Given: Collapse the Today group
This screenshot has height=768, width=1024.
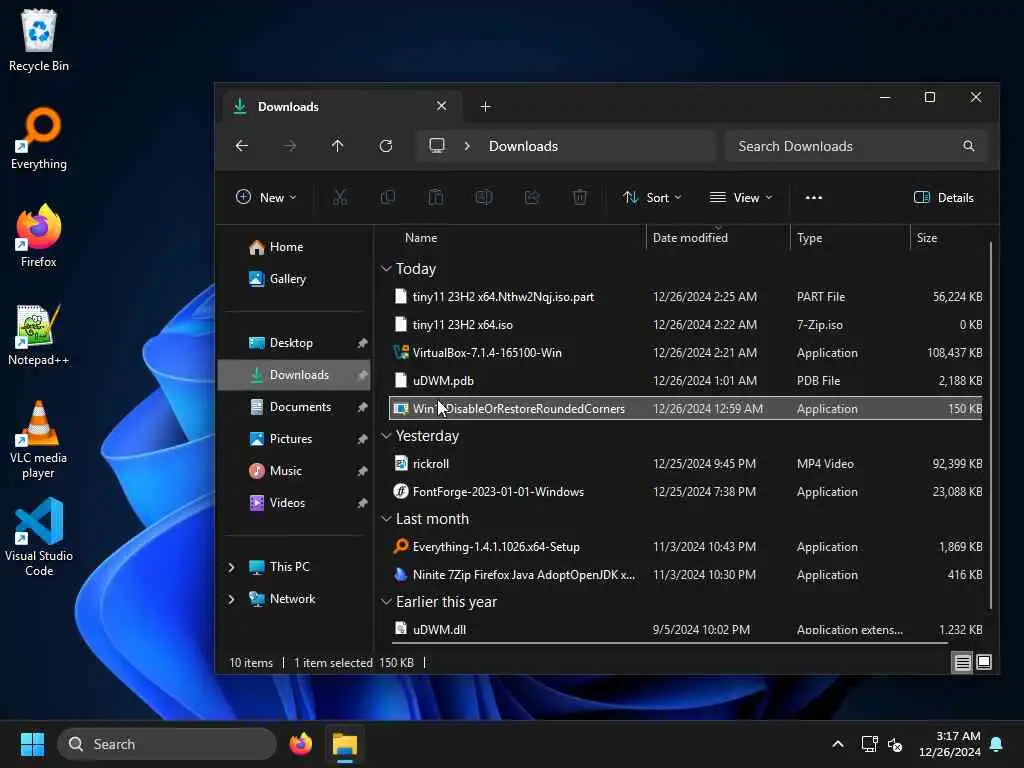Looking at the screenshot, I should tap(386, 269).
